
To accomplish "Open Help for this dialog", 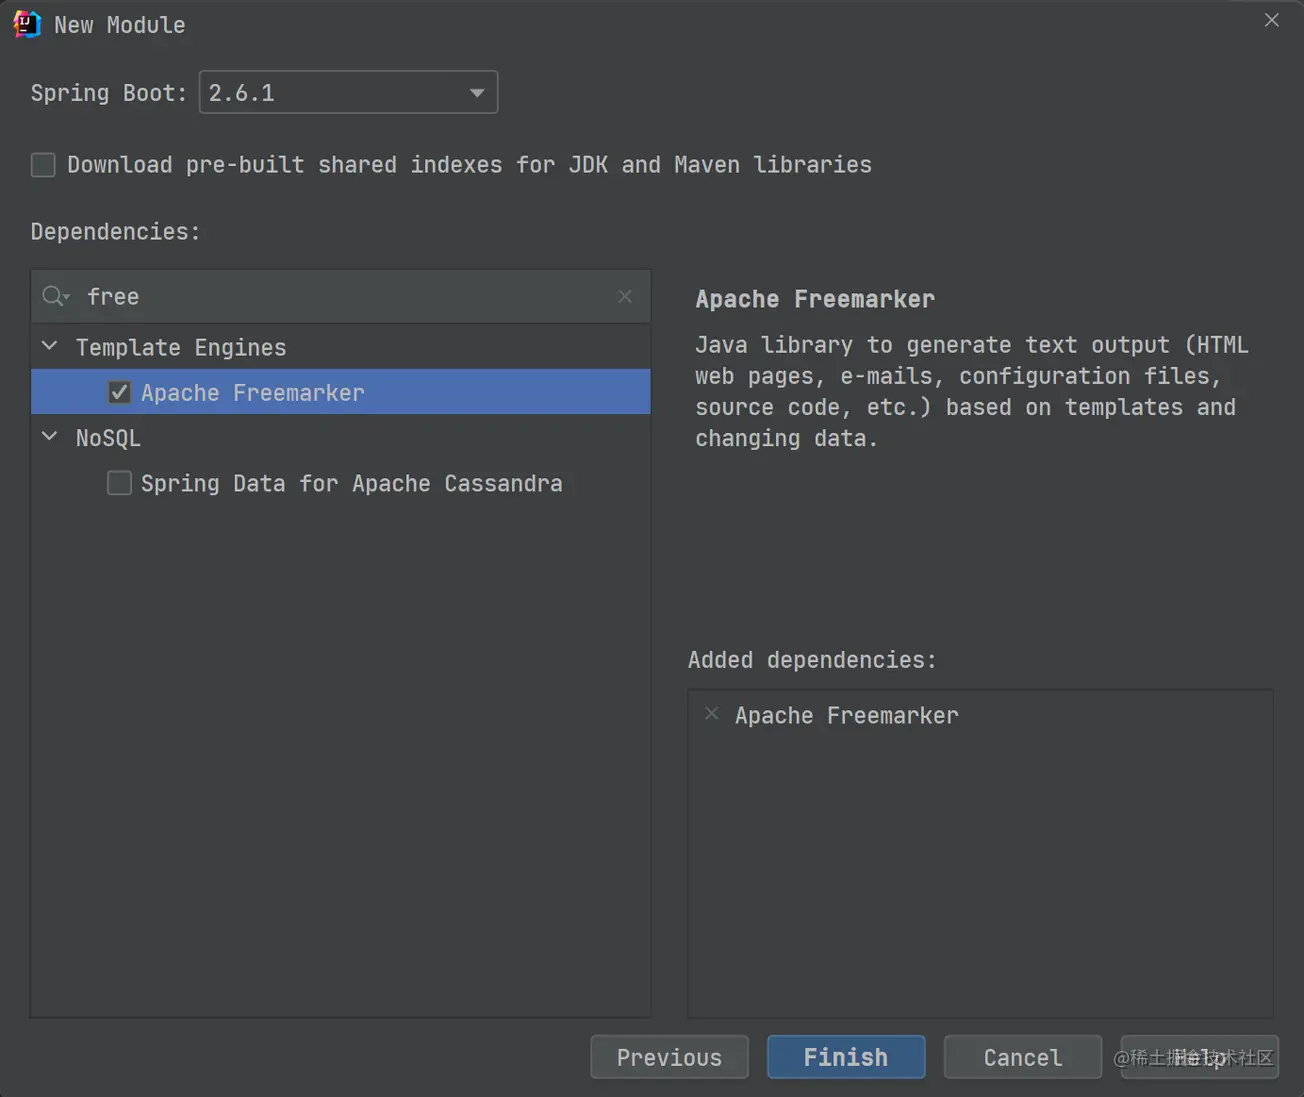I will 1200,1057.
